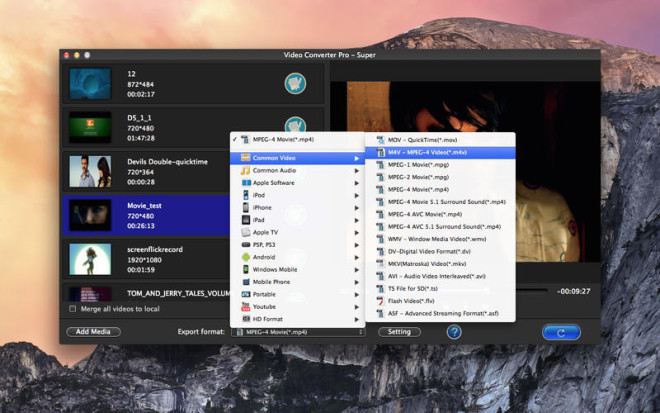Open the Setting button
Viewport: 660px width, 413px height.
[x=399, y=332]
